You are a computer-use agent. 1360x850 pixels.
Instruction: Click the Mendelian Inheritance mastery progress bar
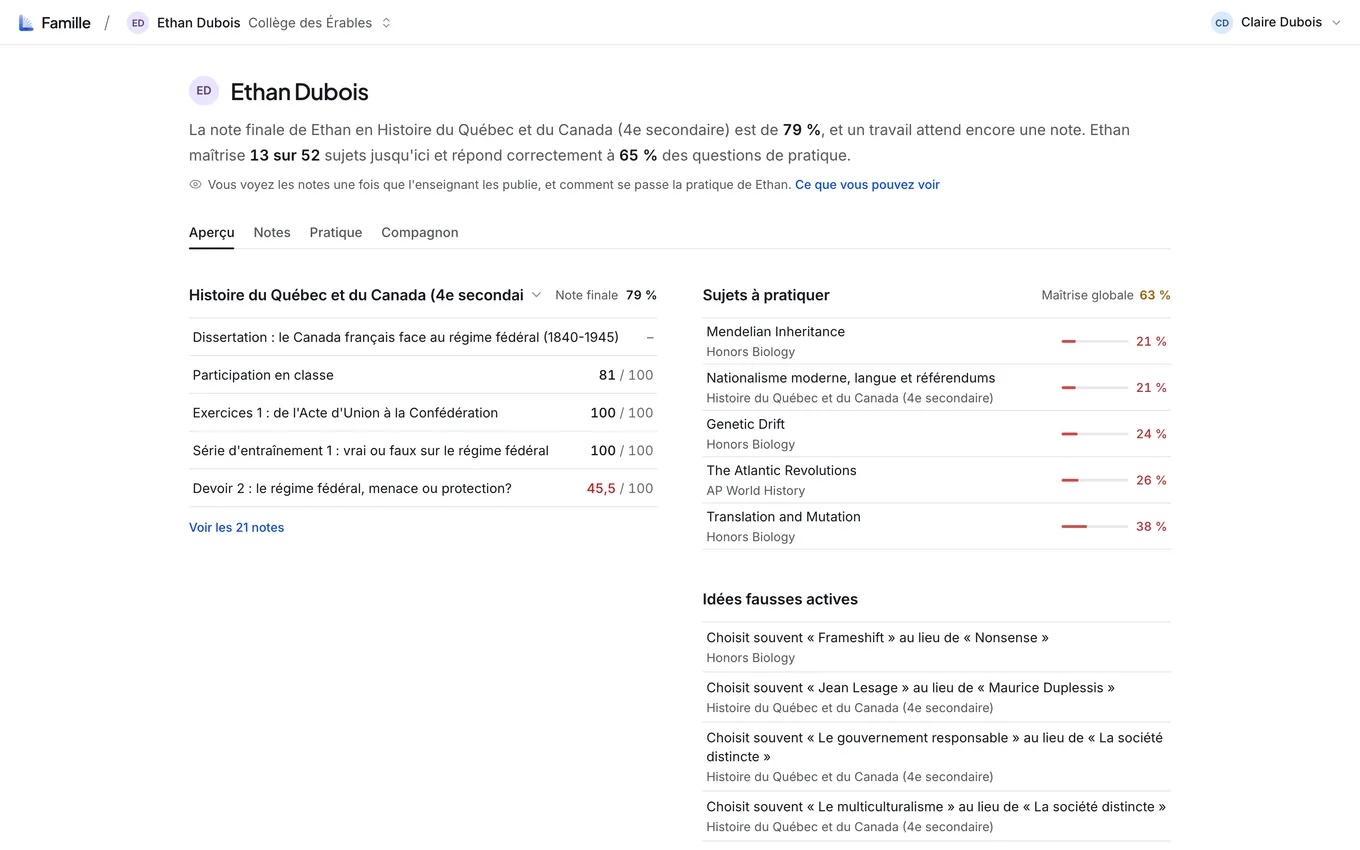[x=1095, y=342]
